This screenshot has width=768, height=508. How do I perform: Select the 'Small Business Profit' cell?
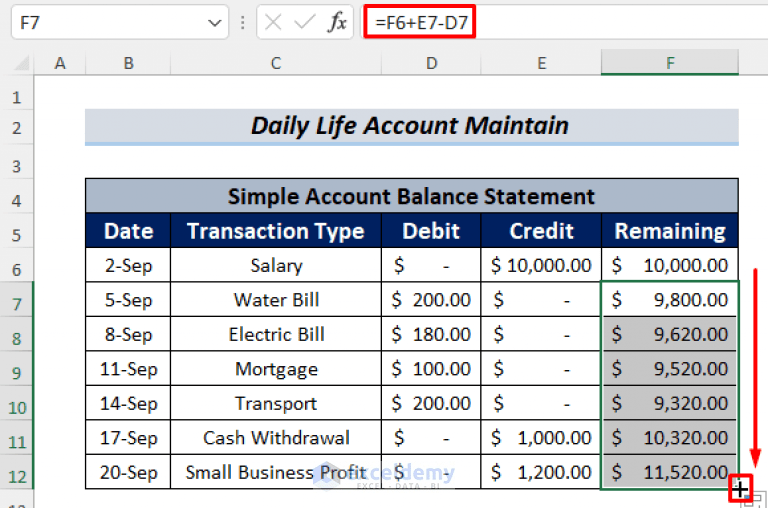pos(276,472)
